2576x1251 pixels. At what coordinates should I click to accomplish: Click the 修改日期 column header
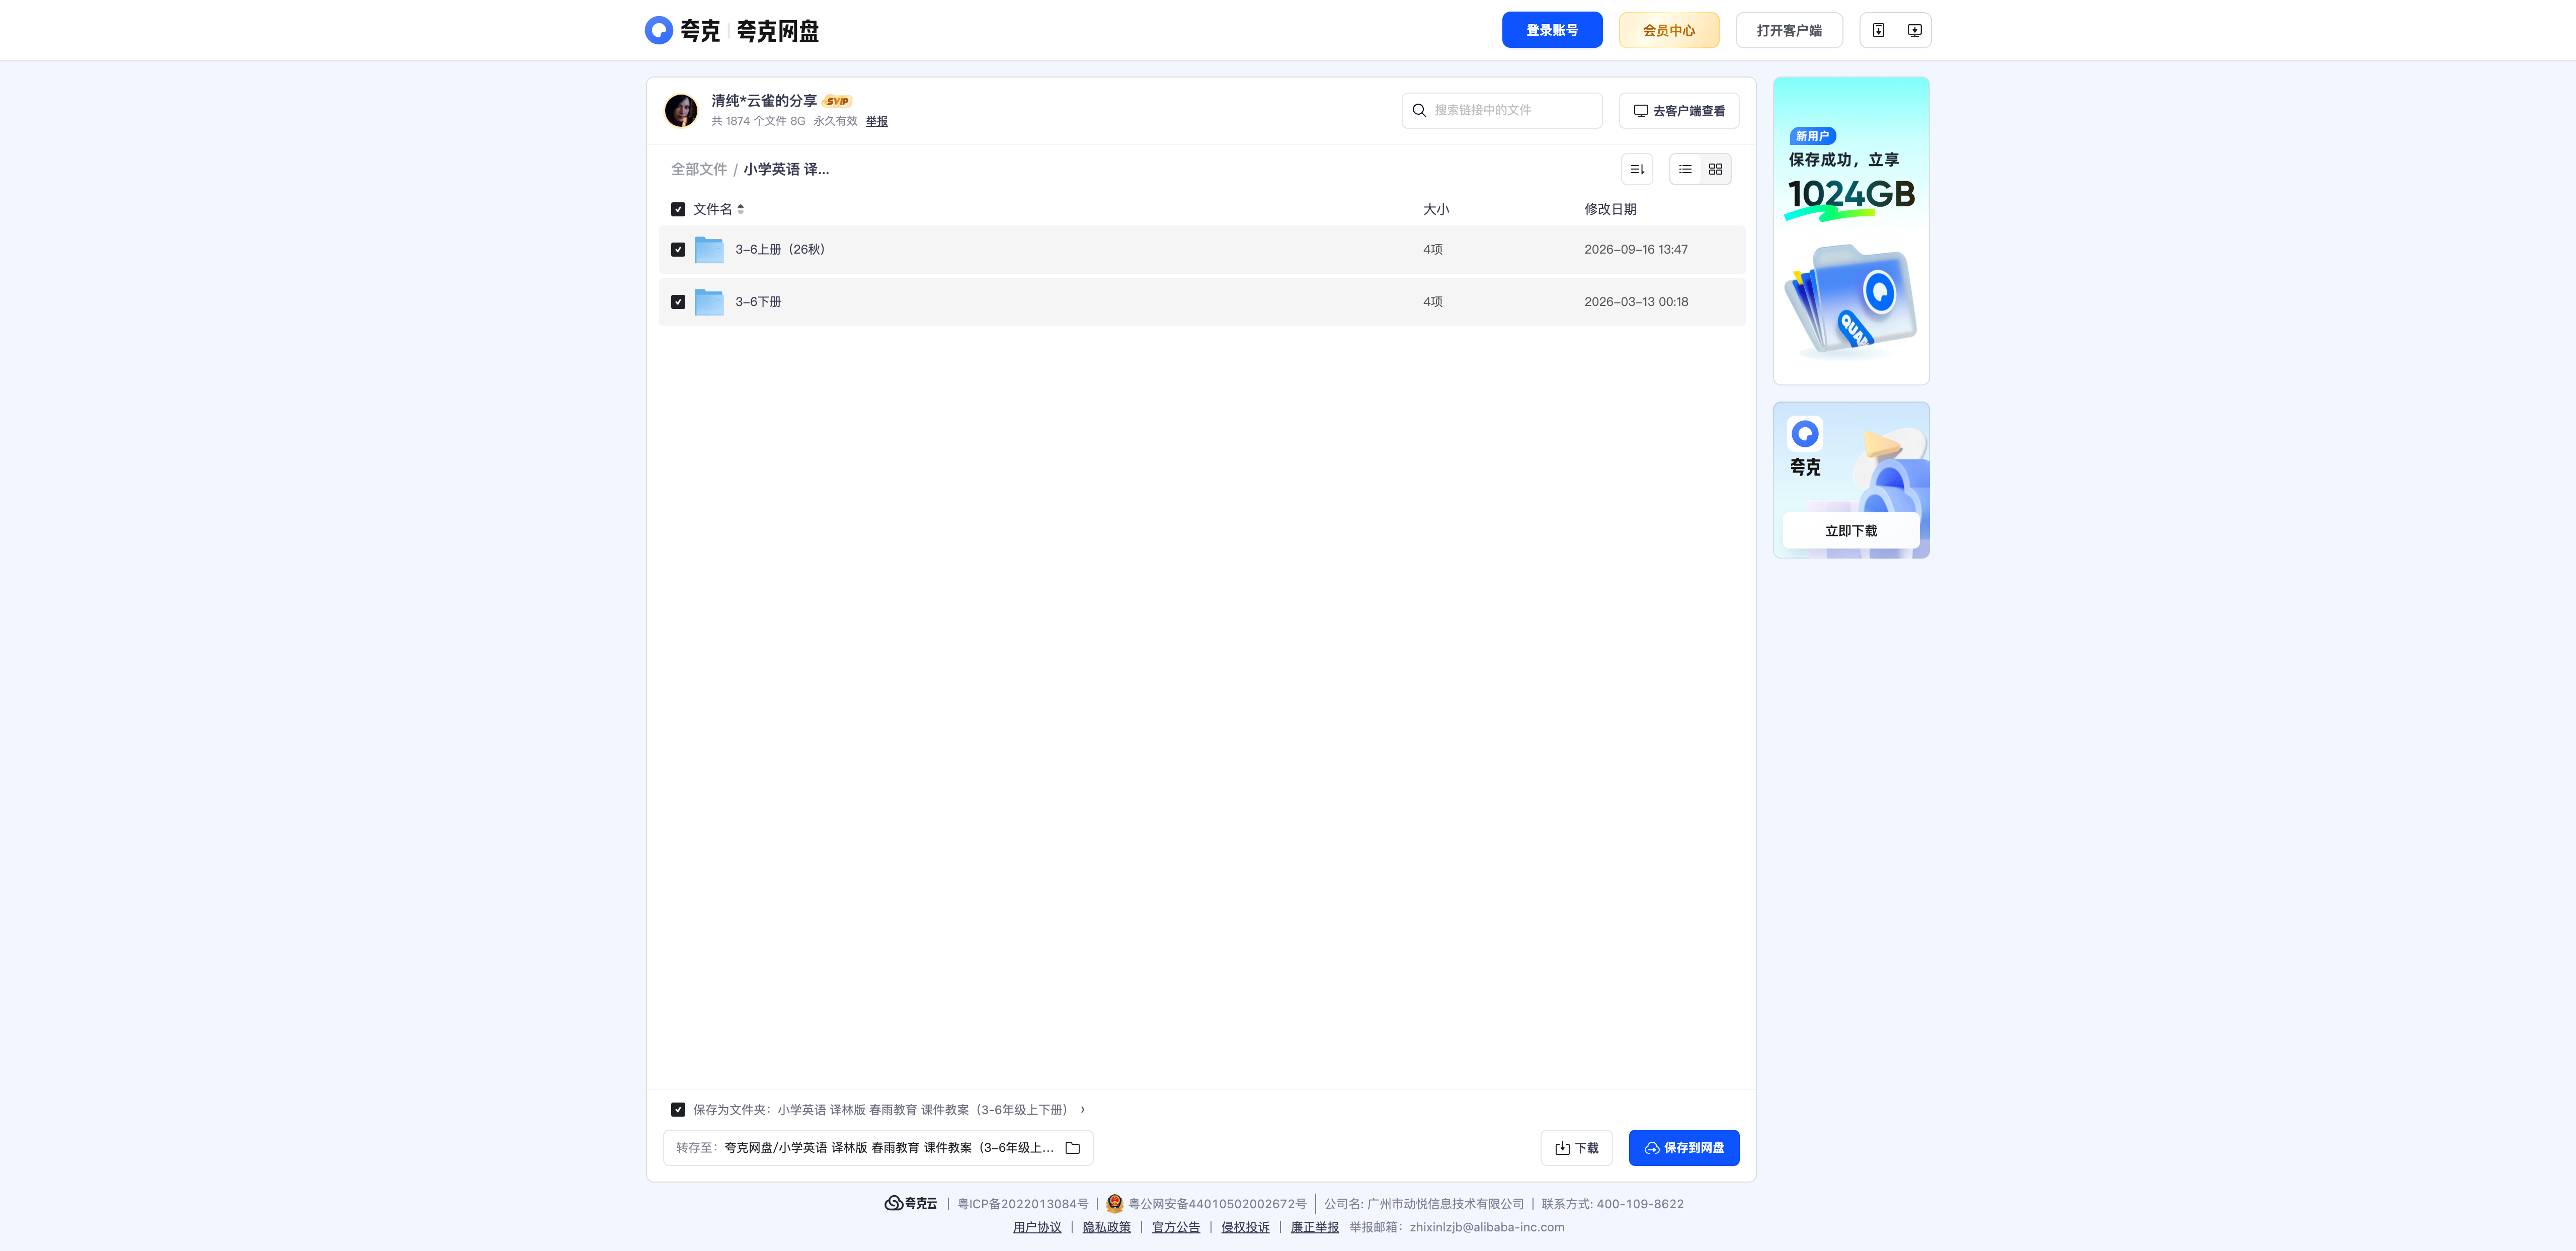point(1610,209)
